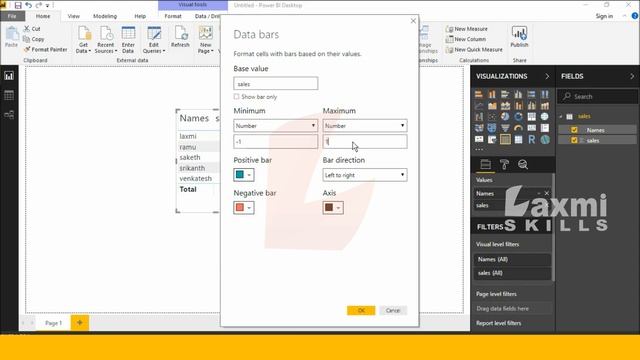640x360 pixels.
Task: Select the Donut chart visualization
Action: (518, 117)
